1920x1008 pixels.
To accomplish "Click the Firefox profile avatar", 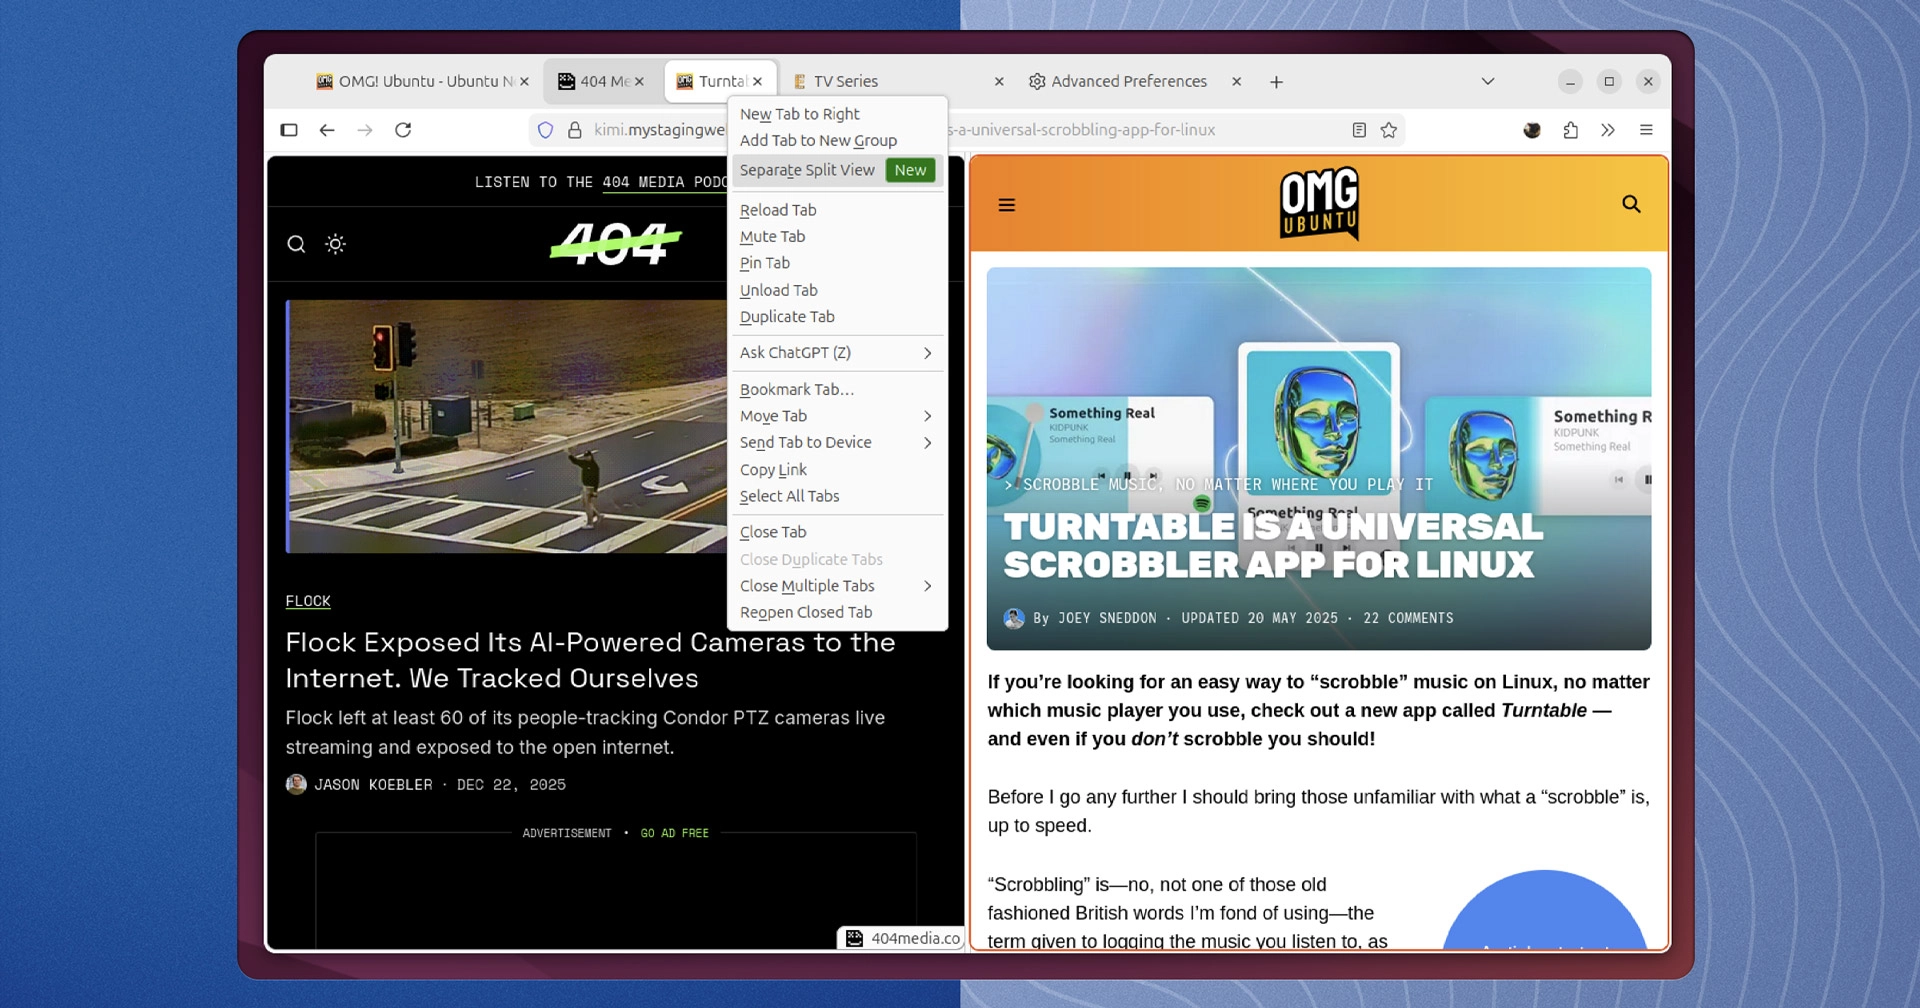I will pos(1532,130).
